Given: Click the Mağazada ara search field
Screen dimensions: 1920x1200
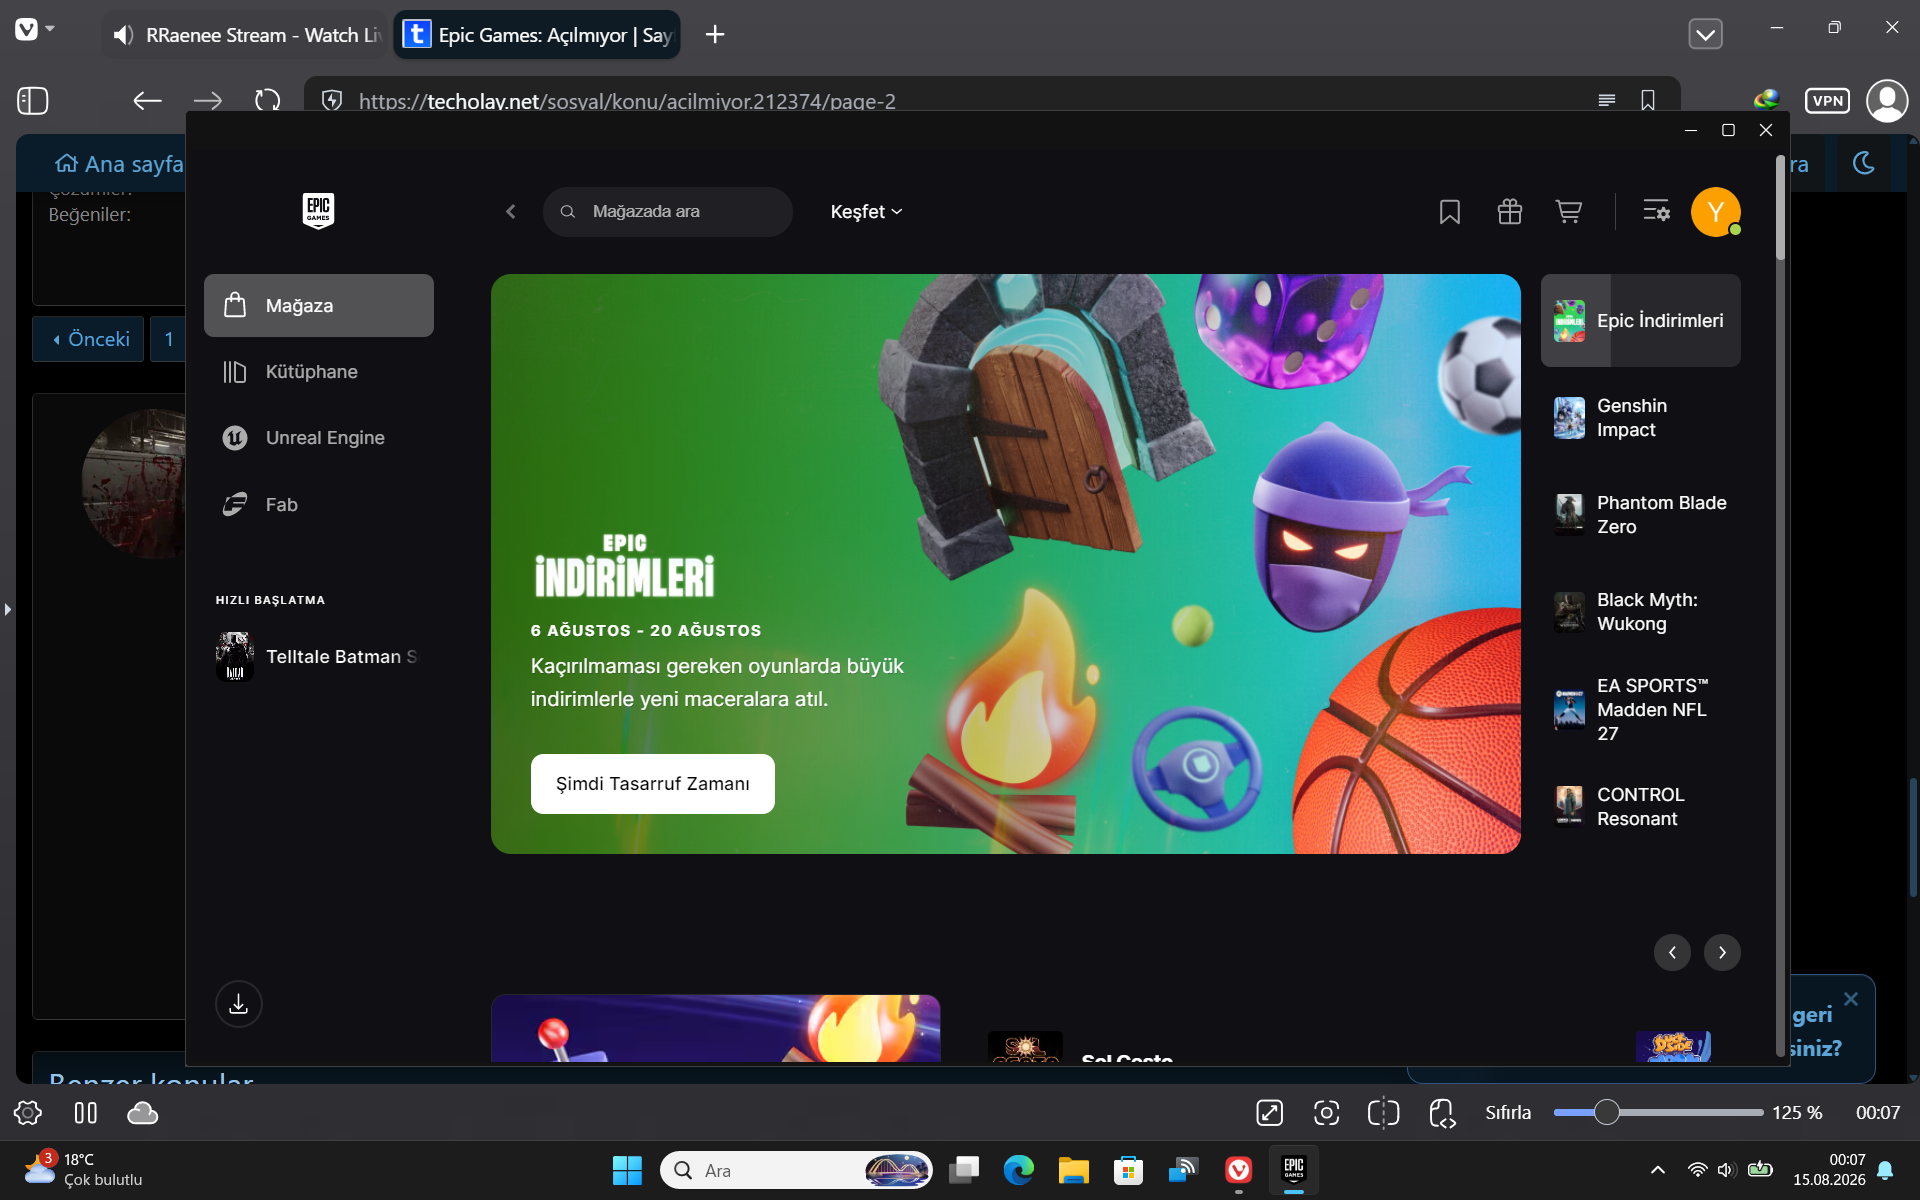Looking at the screenshot, I should (668, 212).
